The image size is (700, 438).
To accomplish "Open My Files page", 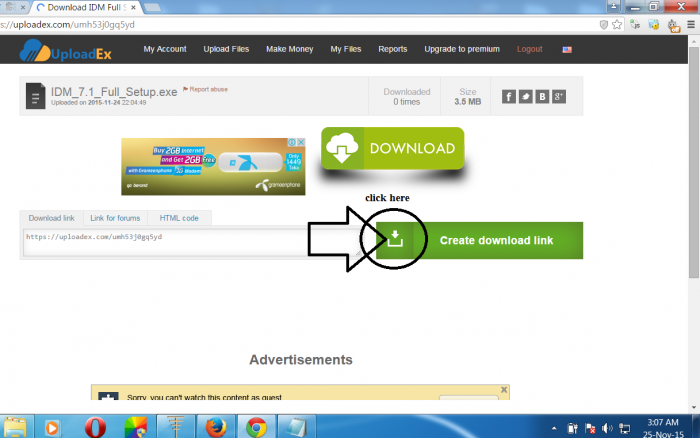I will (346, 49).
